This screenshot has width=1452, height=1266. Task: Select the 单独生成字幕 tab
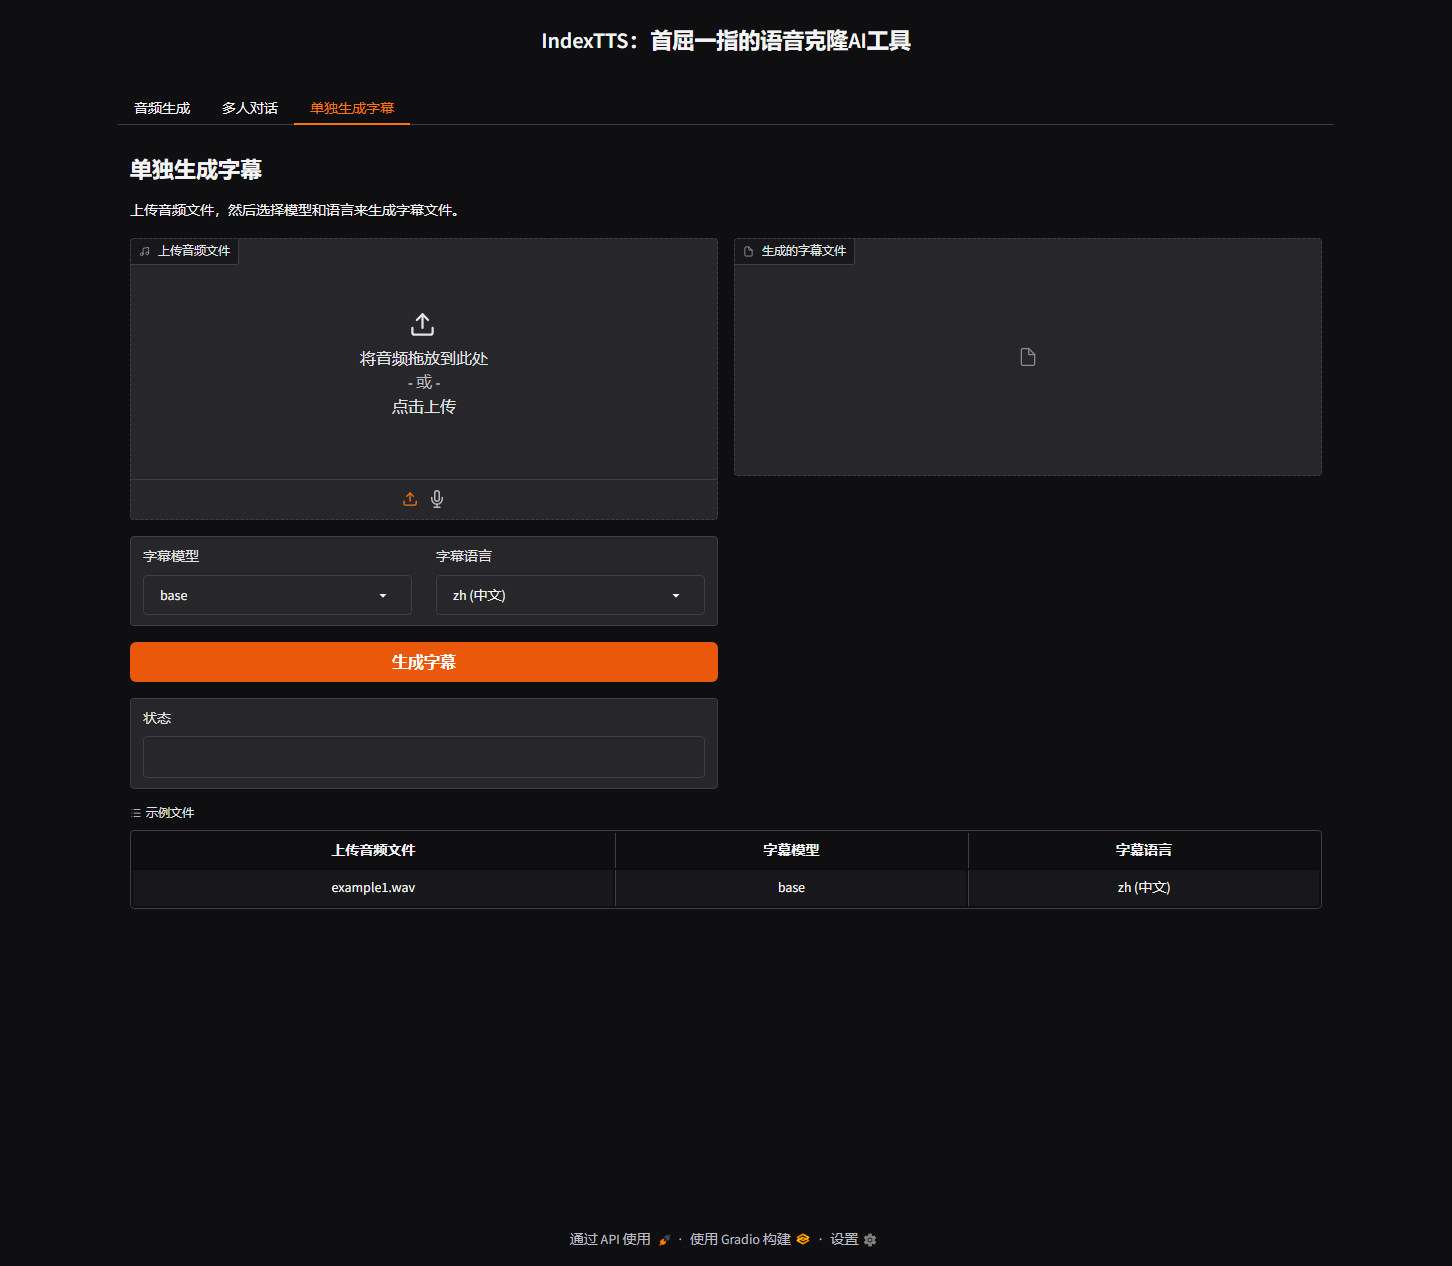click(x=352, y=108)
